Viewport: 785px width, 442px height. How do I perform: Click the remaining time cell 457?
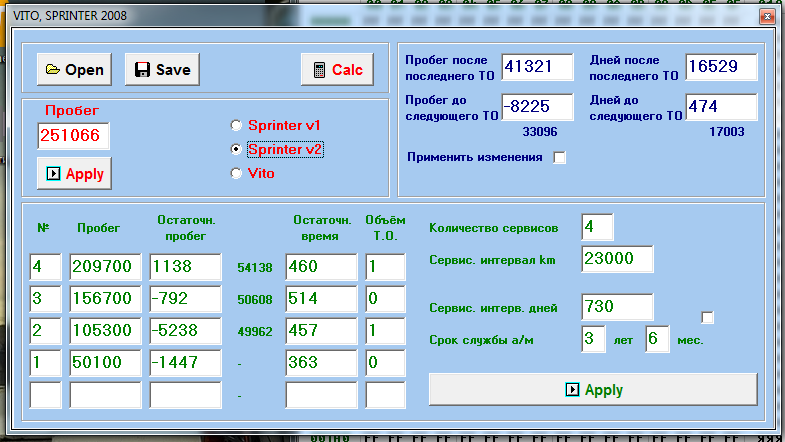pos(321,331)
